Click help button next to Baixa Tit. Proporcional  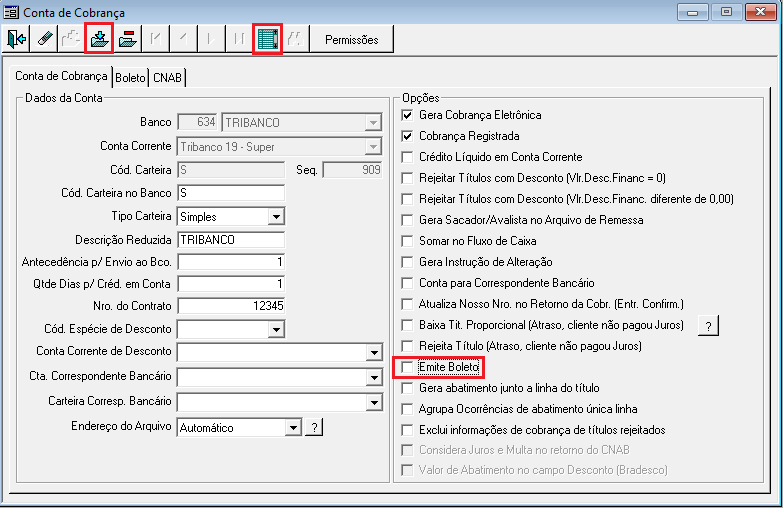click(708, 326)
